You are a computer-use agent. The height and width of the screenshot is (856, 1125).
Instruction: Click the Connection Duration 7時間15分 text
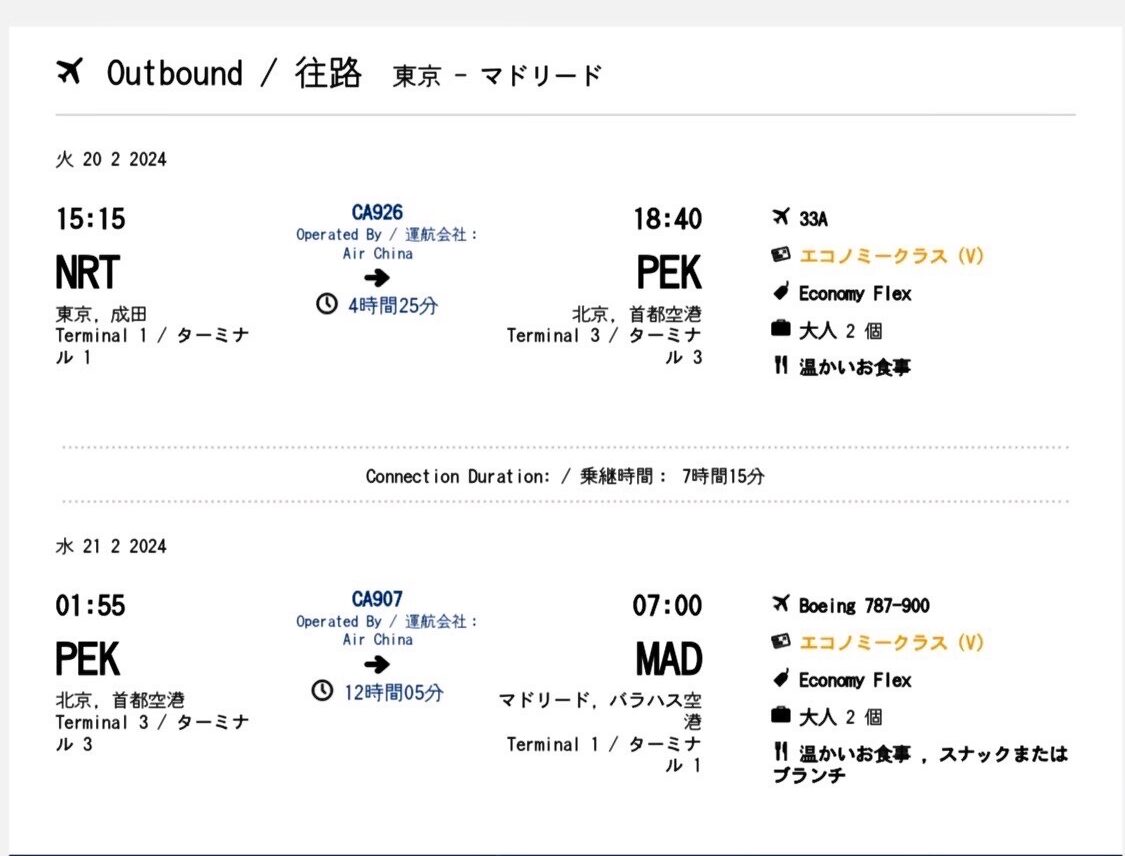(565, 476)
